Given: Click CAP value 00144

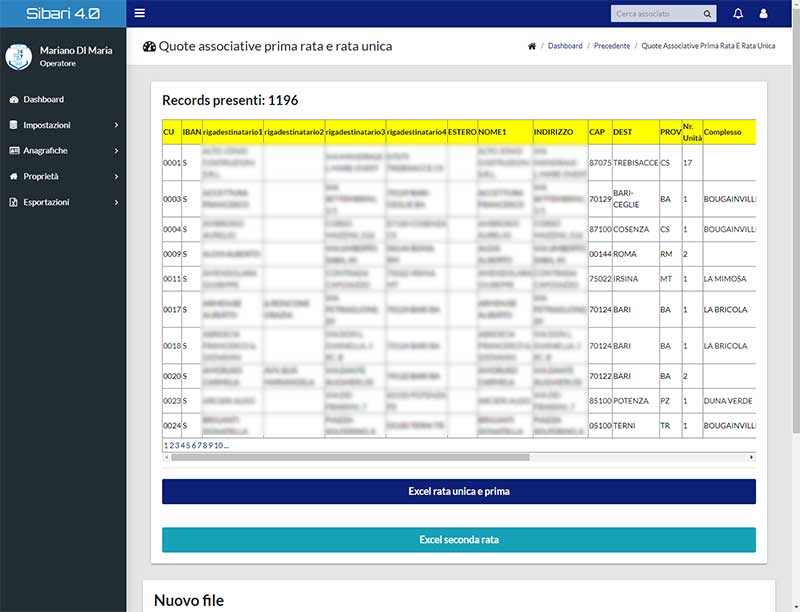Looking at the screenshot, I should point(600,254).
